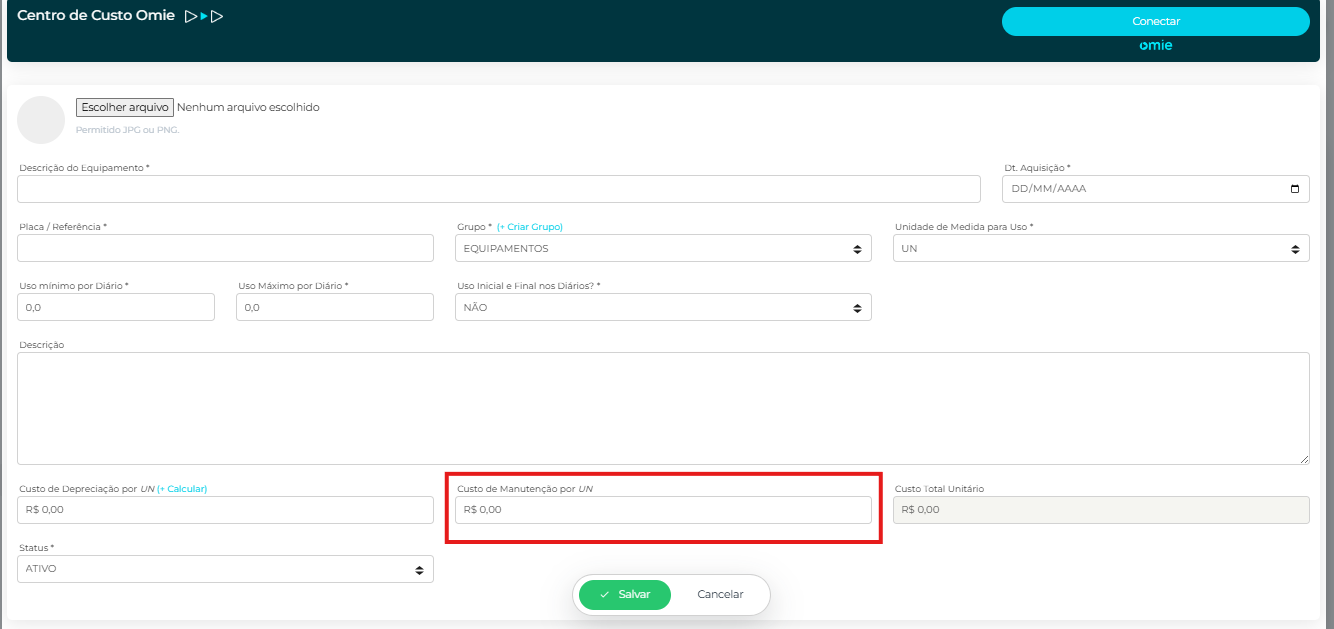Click the Omie logo under Conectar

pyautogui.click(x=1155, y=46)
